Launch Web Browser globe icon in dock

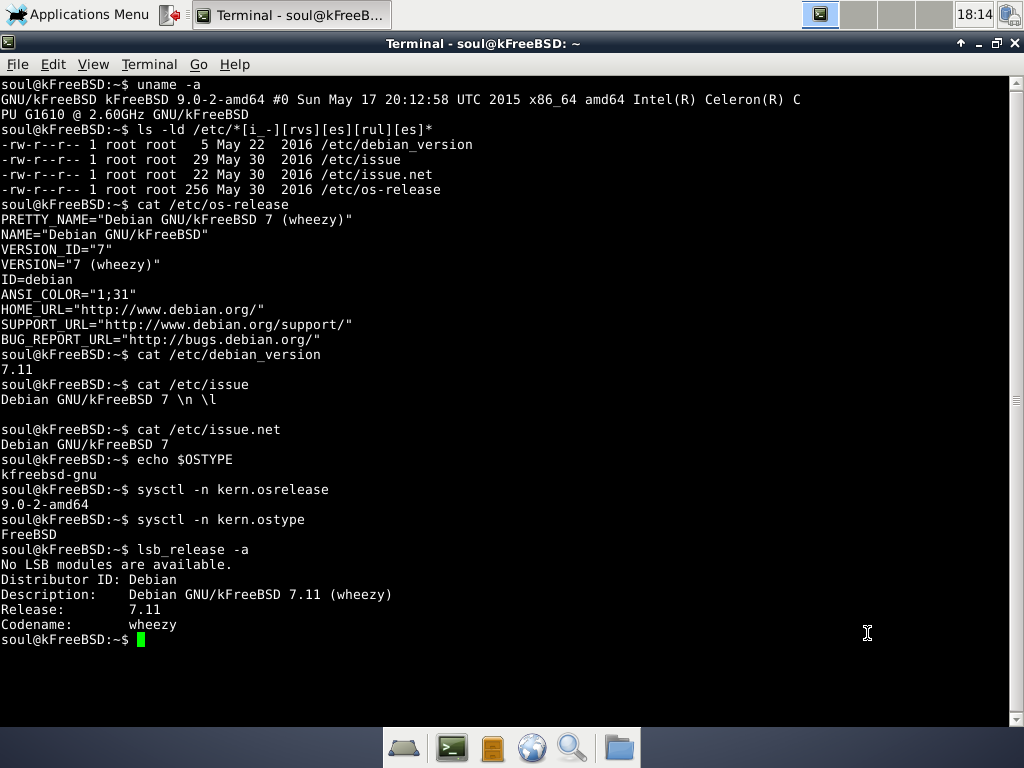coord(532,748)
